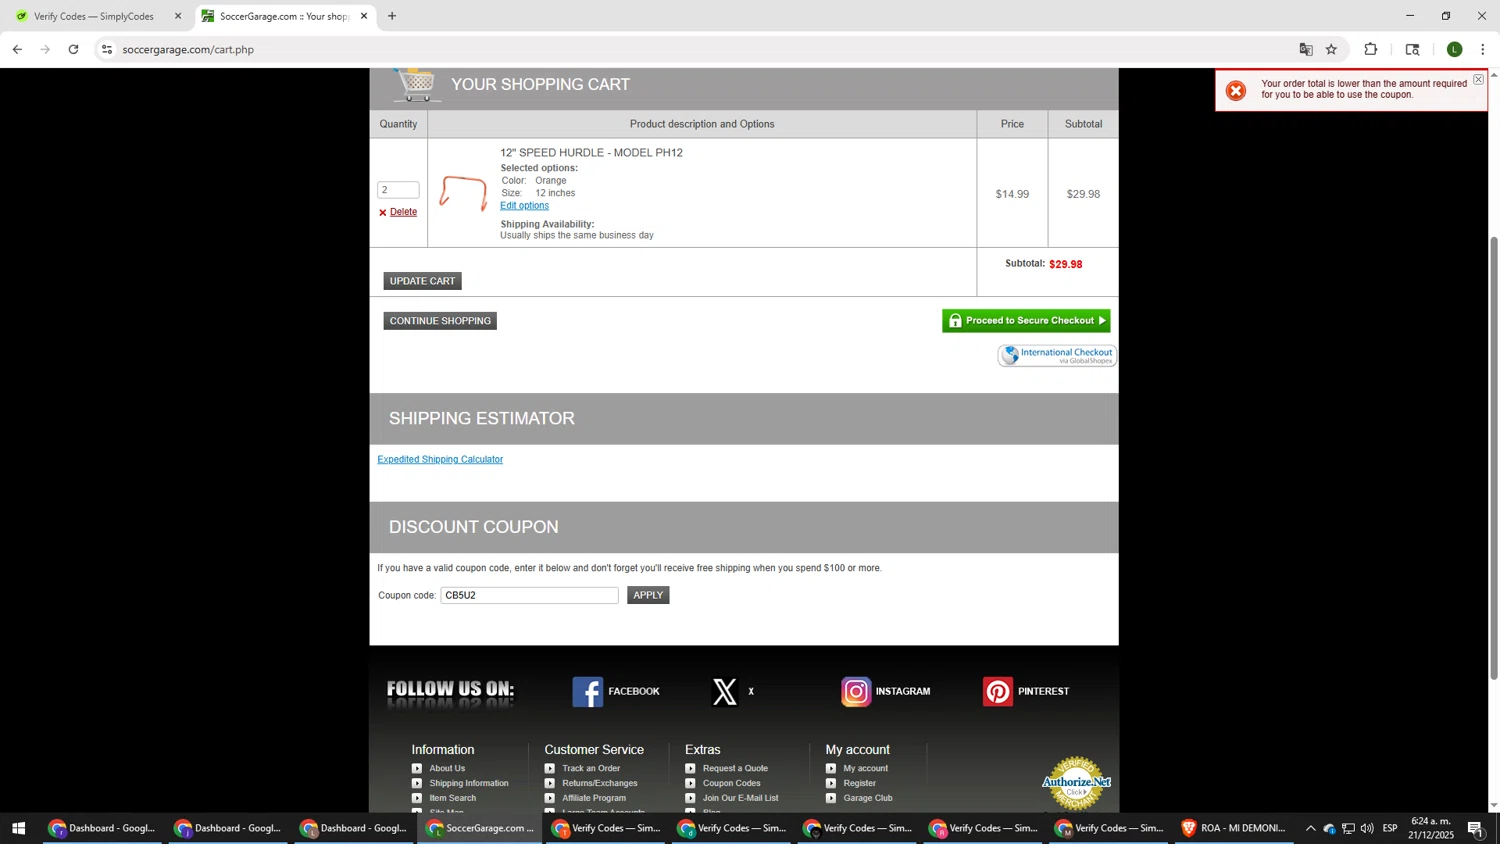
Task: Open the Coupon Codes footer link
Action: click(x=731, y=783)
